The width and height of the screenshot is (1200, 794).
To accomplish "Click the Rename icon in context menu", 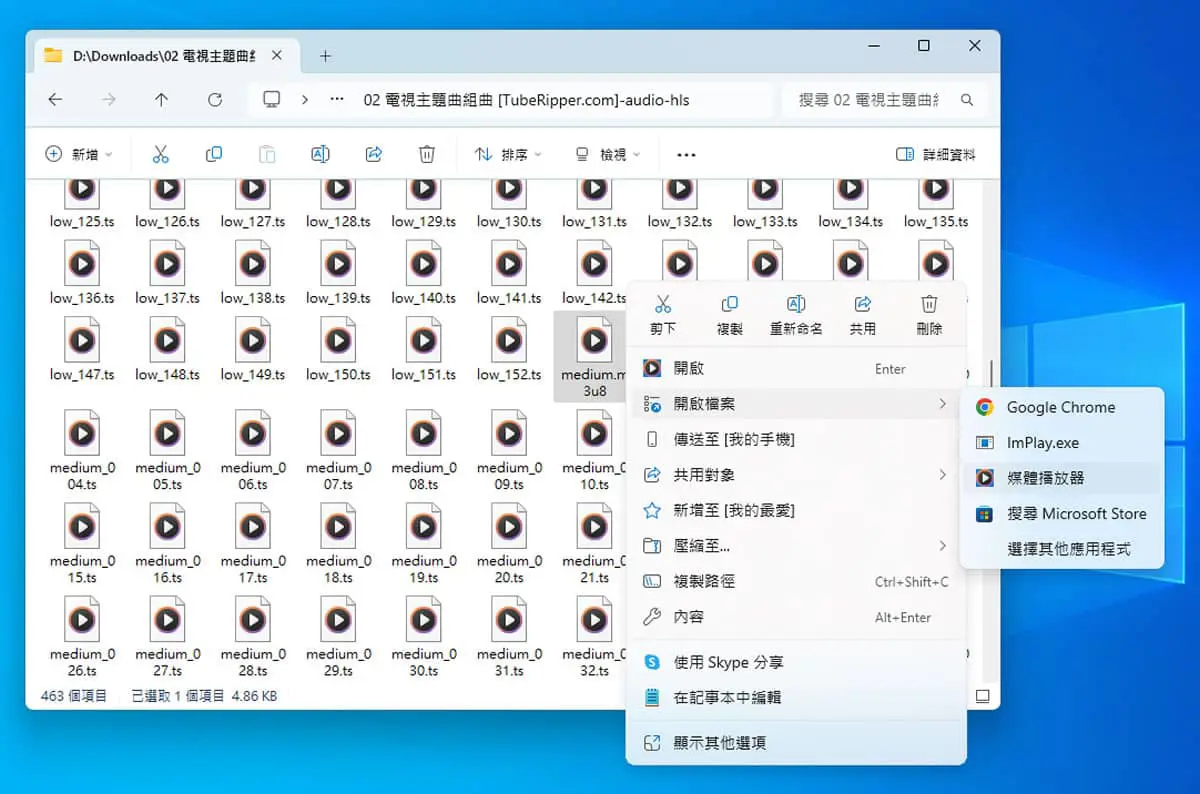I will [796, 304].
